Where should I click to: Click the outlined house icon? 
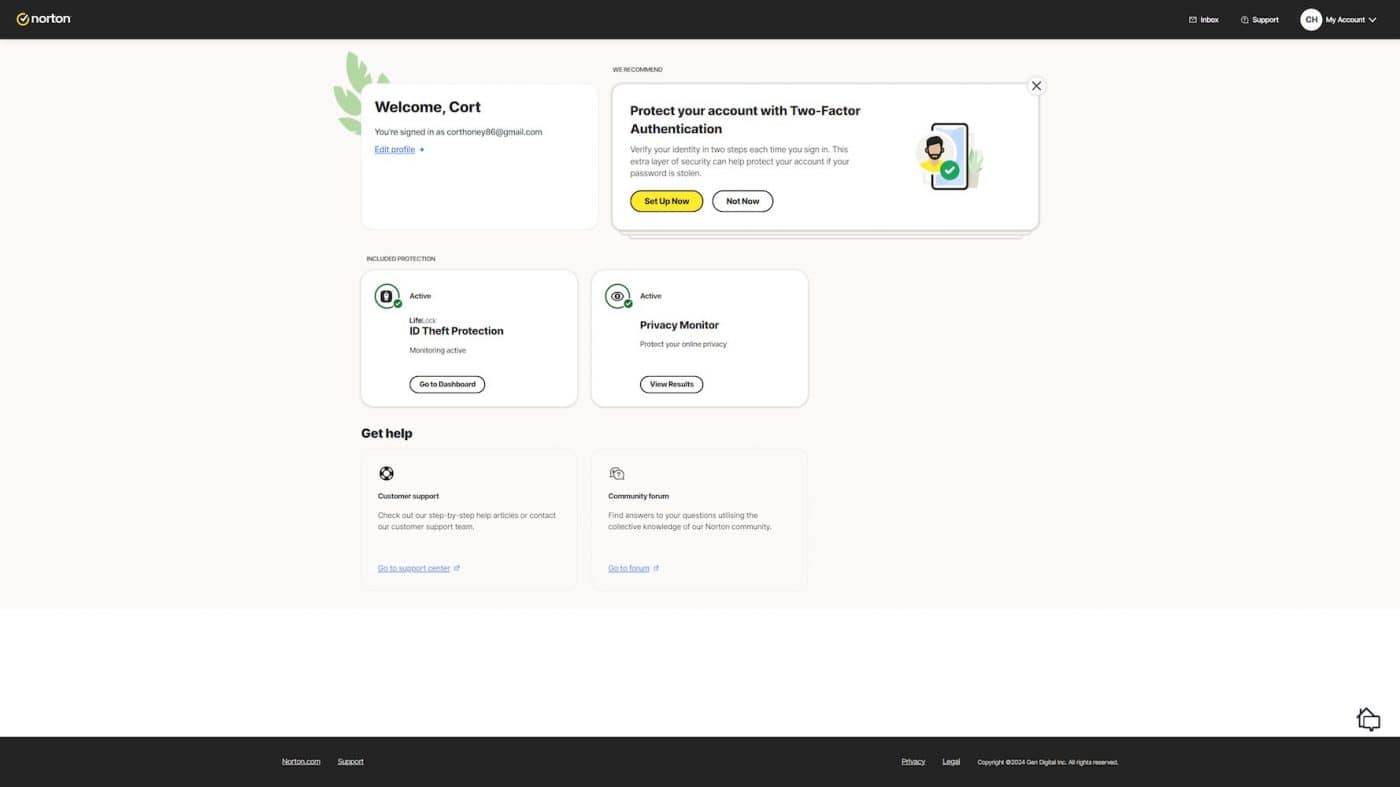(1367, 718)
